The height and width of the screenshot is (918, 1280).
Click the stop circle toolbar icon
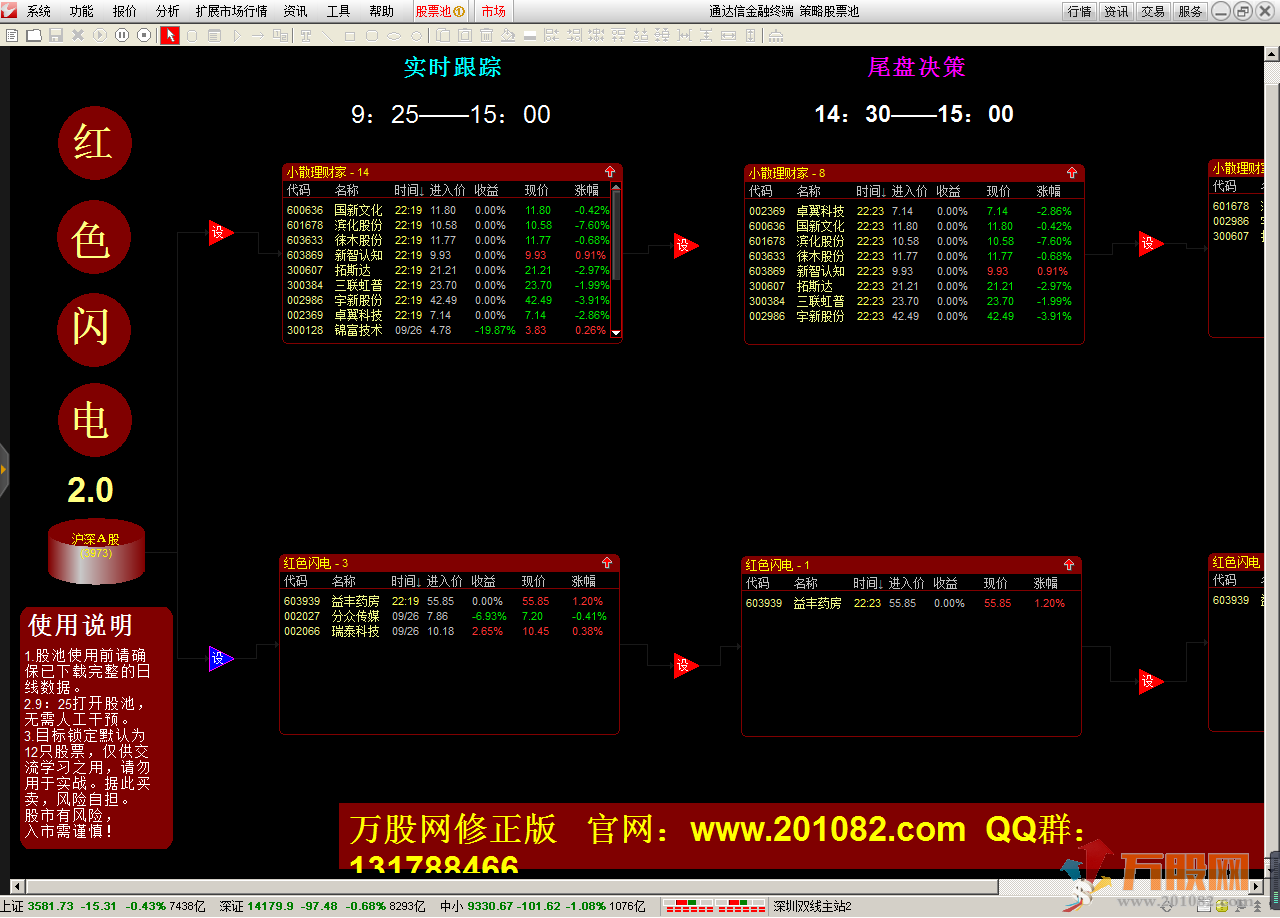click(143, 35)
